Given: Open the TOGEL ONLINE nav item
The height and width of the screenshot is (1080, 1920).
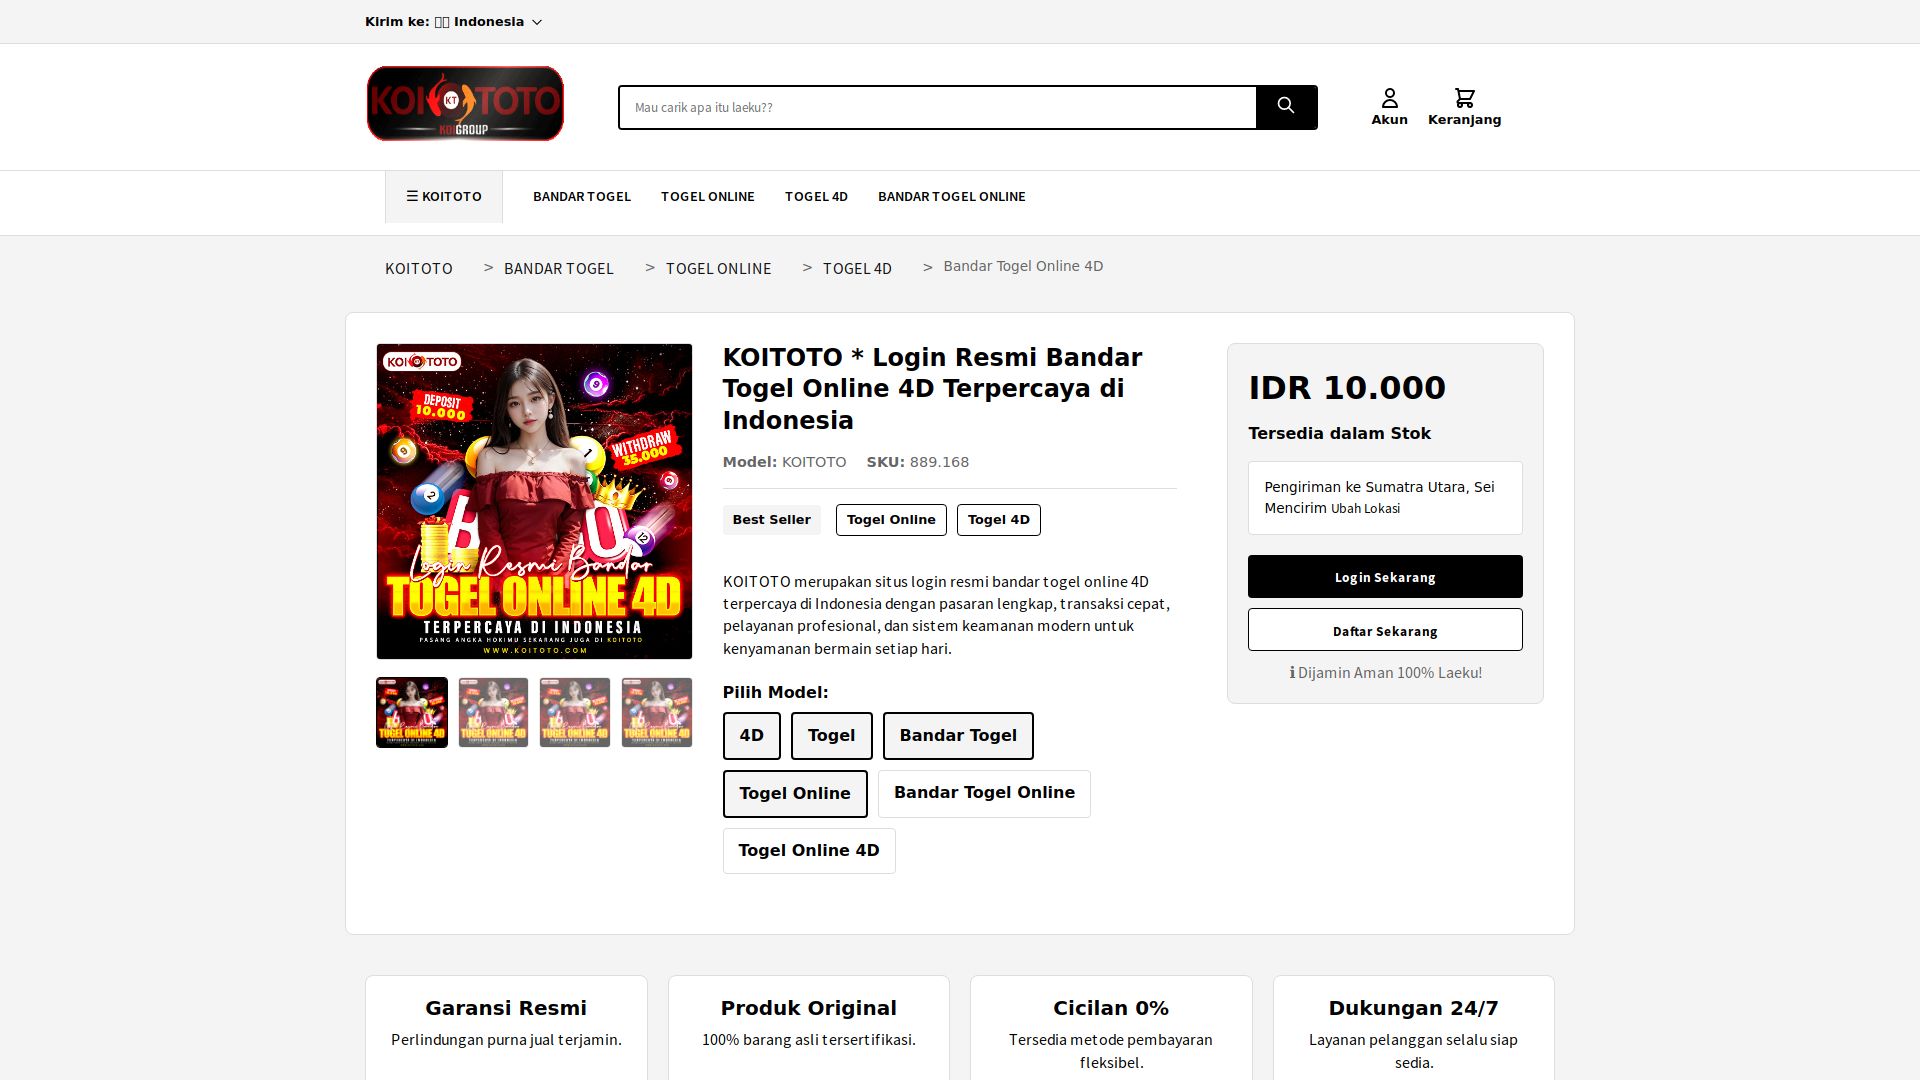Looking at the screenshot, I should coord(708,197).
